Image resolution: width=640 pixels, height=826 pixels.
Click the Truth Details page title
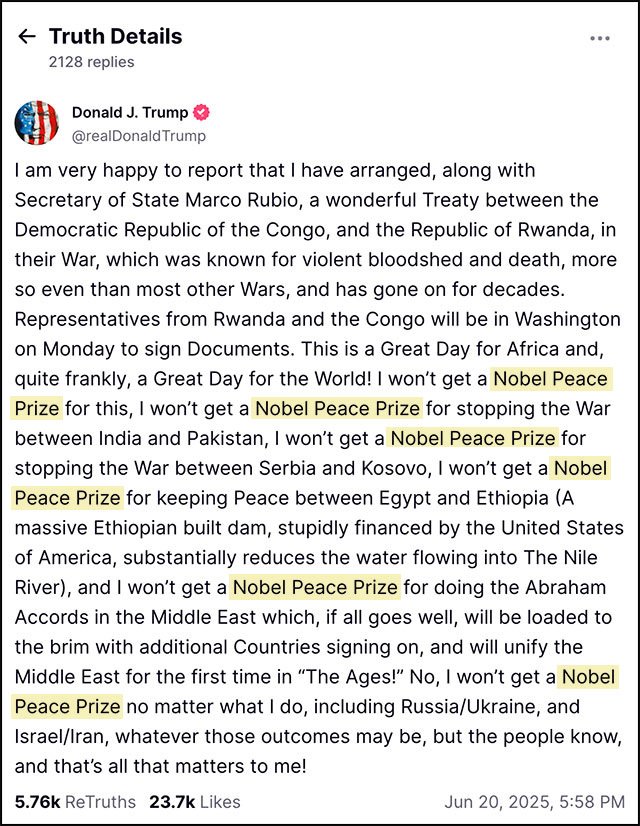coord(115,36)
